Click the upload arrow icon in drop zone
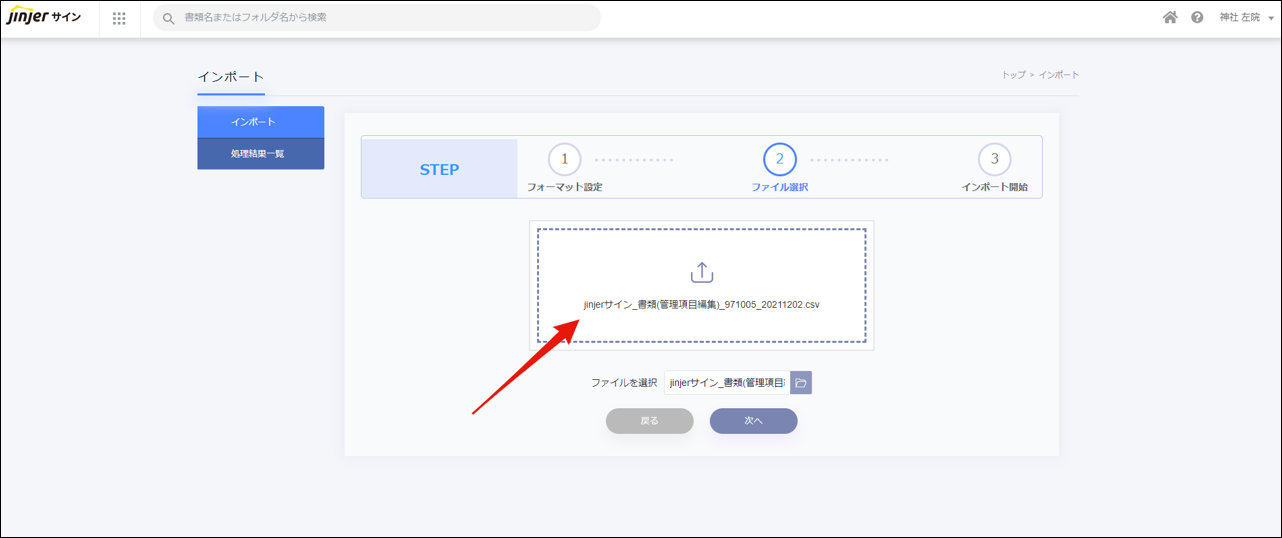Viewport: 1282px width, 538px height. pos(702,272)
